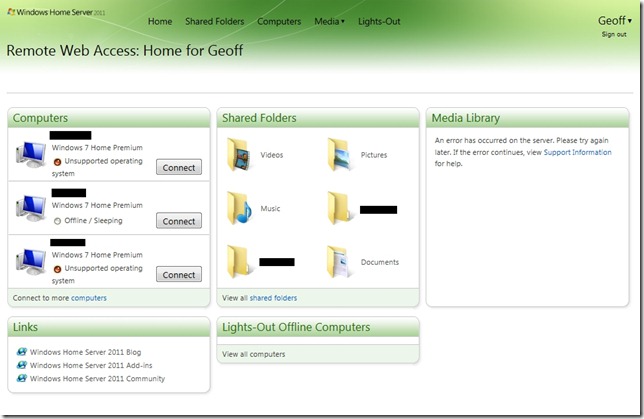This screenshot has width=644, height=419.
Task: Sign out of the Geoff account
Action: tap(613, 34)
